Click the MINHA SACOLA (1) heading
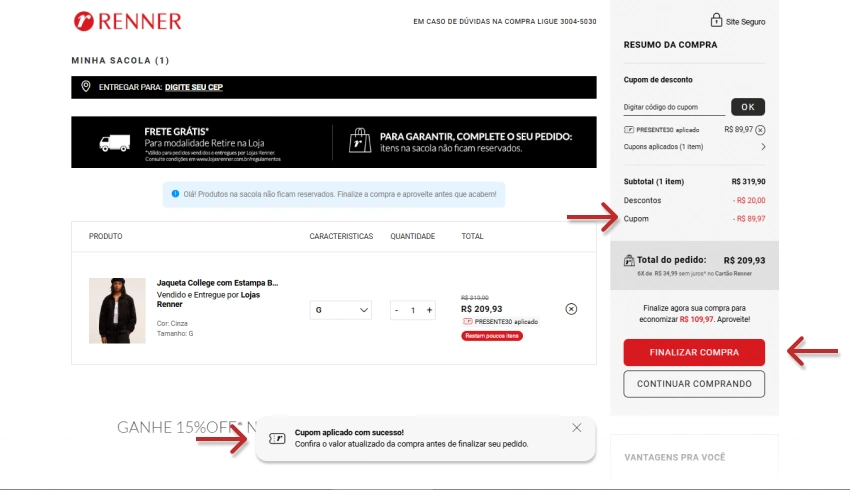 [x=120, y=60]
